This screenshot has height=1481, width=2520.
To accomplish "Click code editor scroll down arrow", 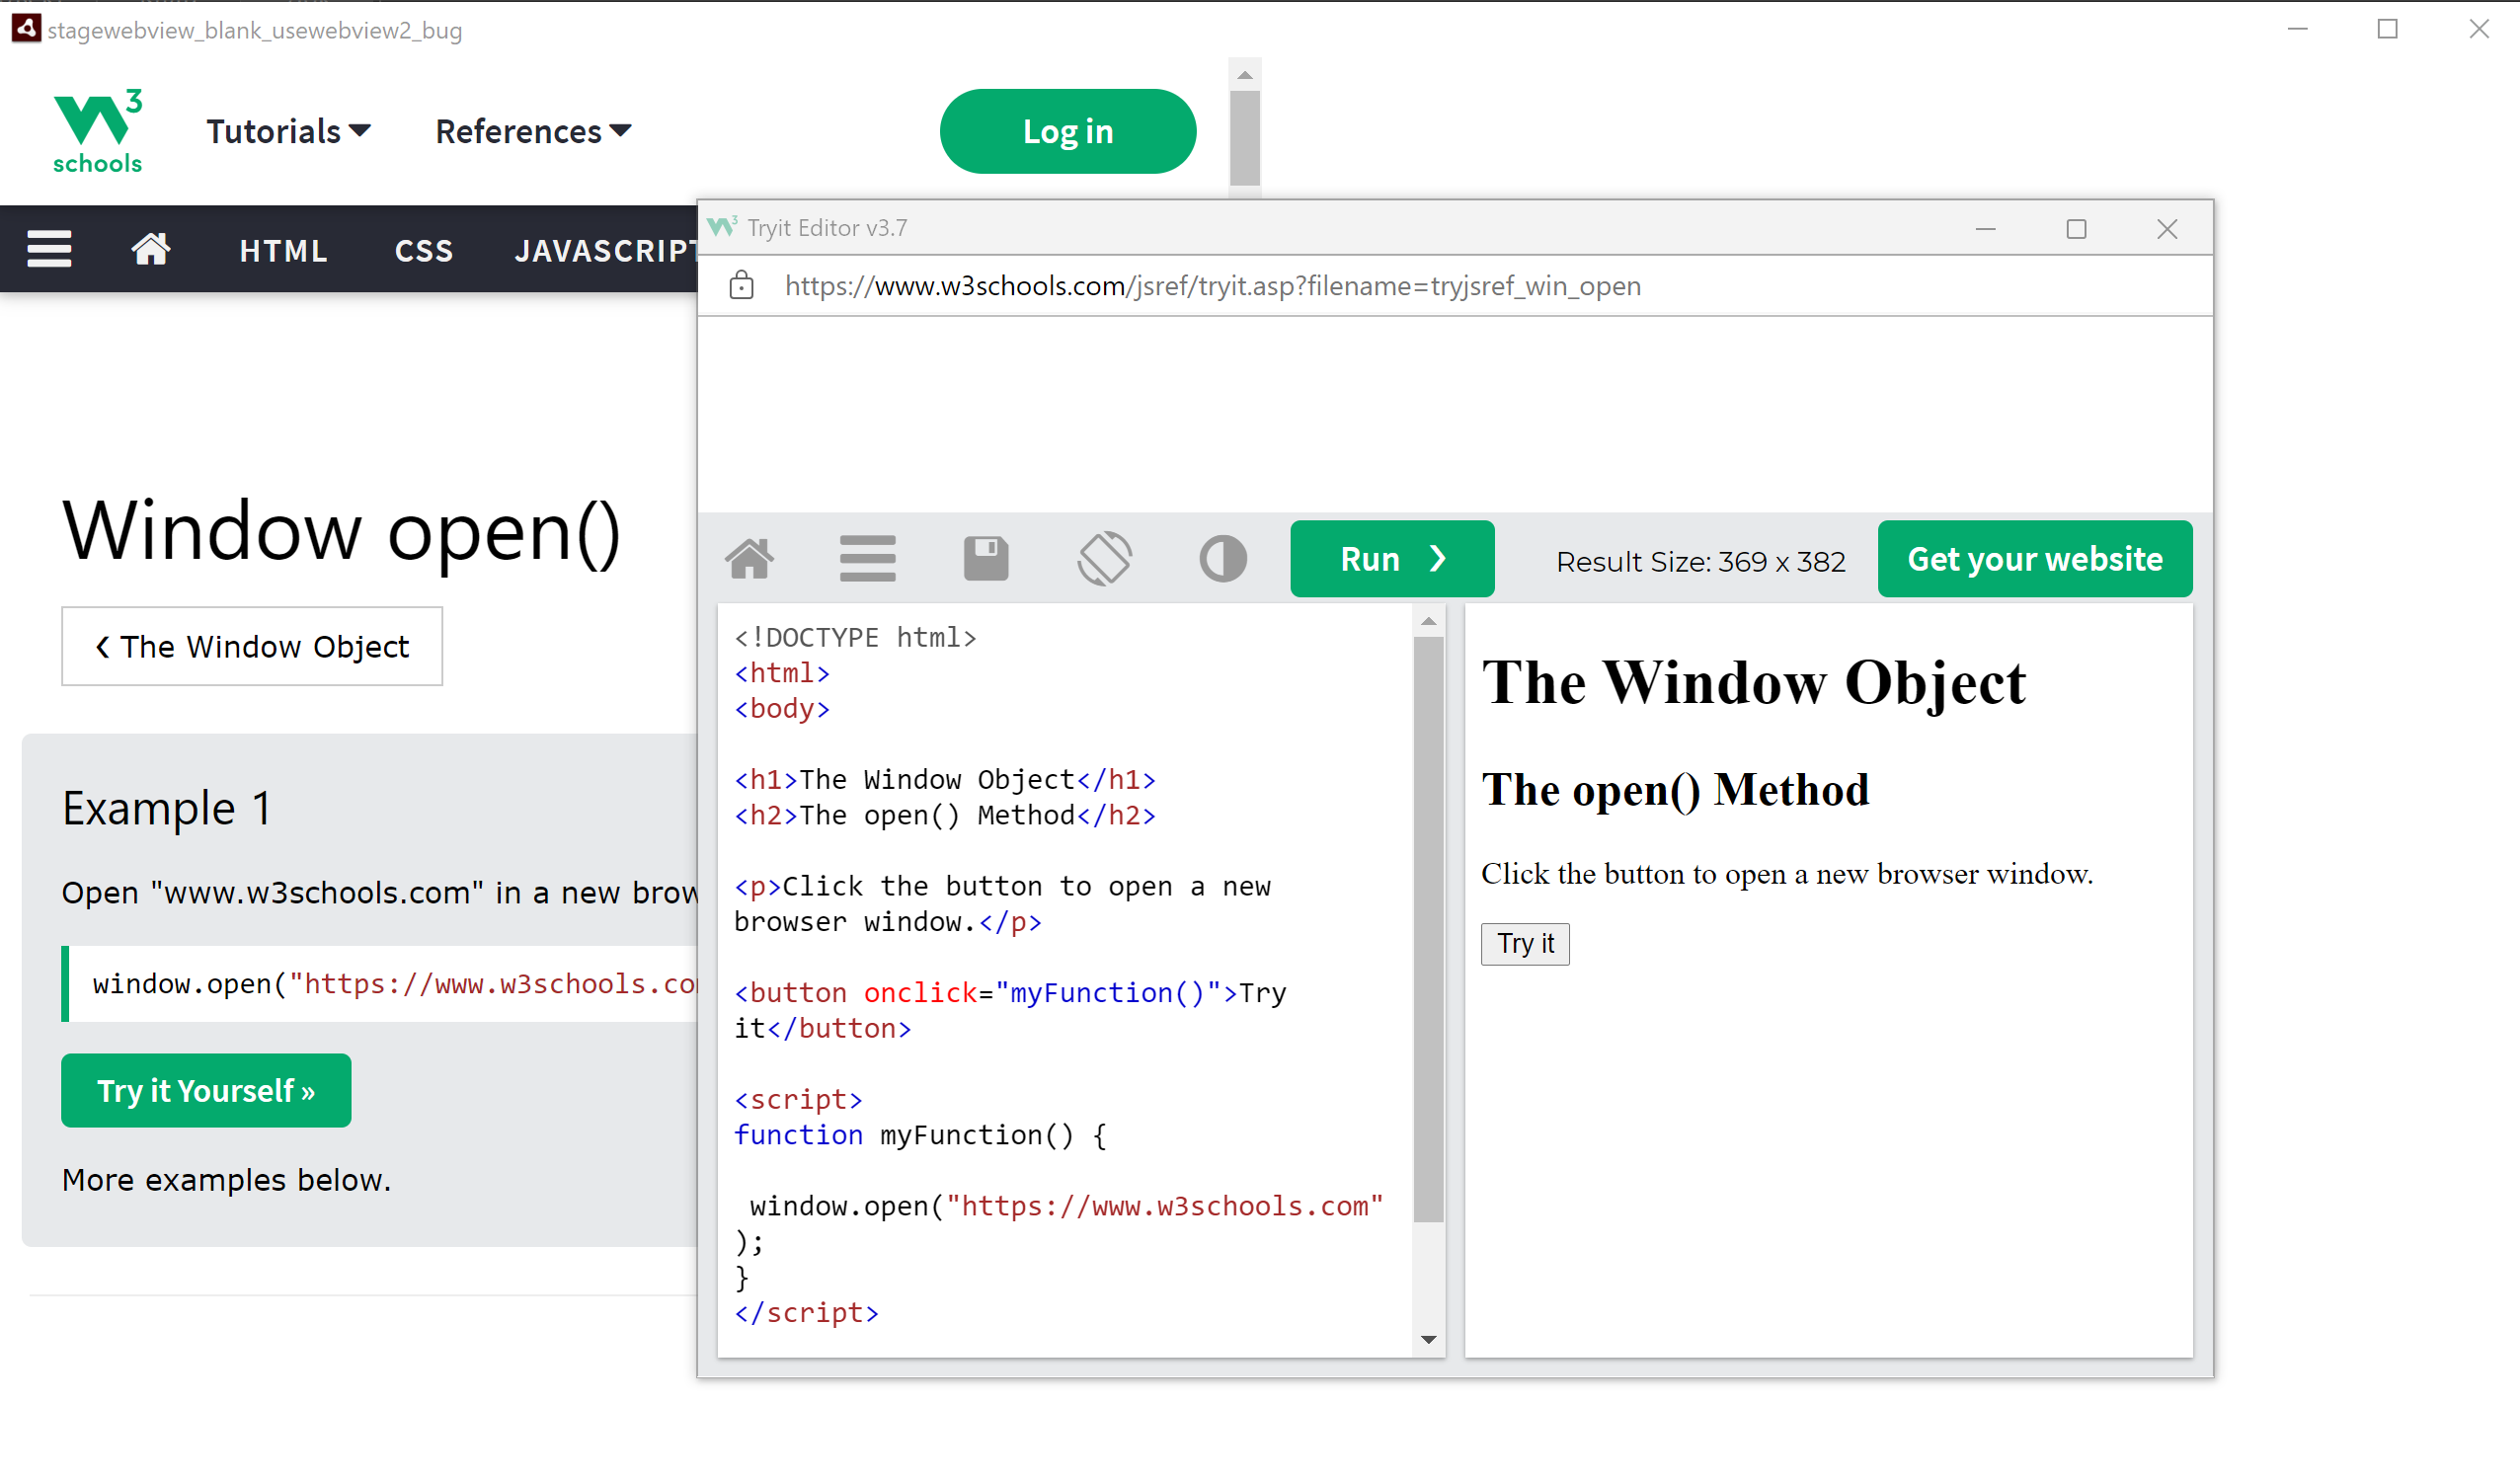I will coord(1428,1339).
